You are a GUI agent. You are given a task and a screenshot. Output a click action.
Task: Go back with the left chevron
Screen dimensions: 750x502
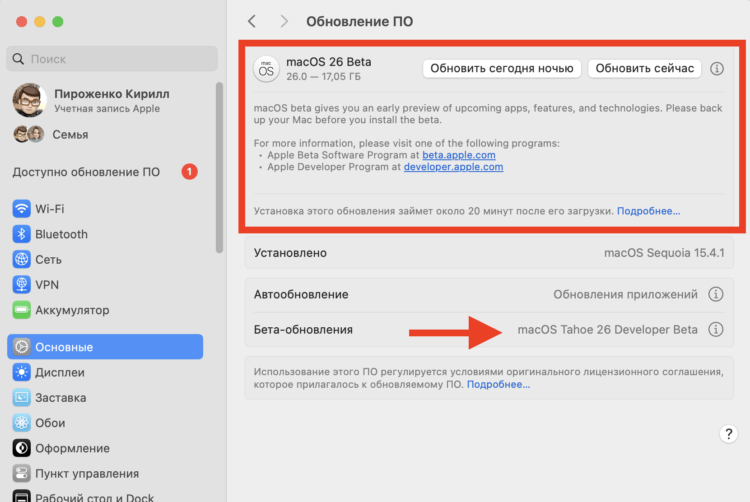click(x=252, y=21)
